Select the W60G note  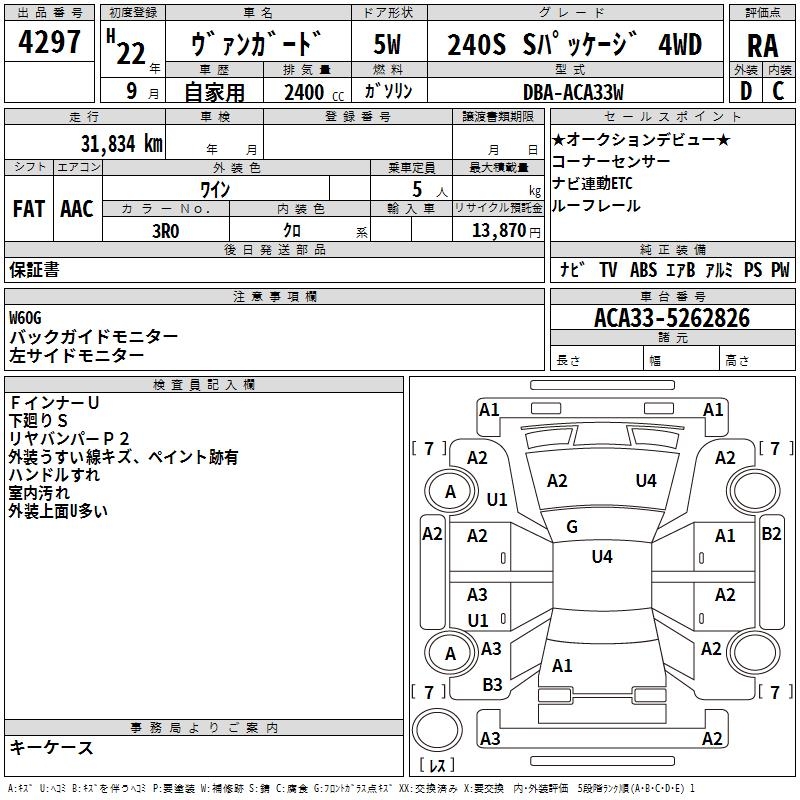(25, 318)
